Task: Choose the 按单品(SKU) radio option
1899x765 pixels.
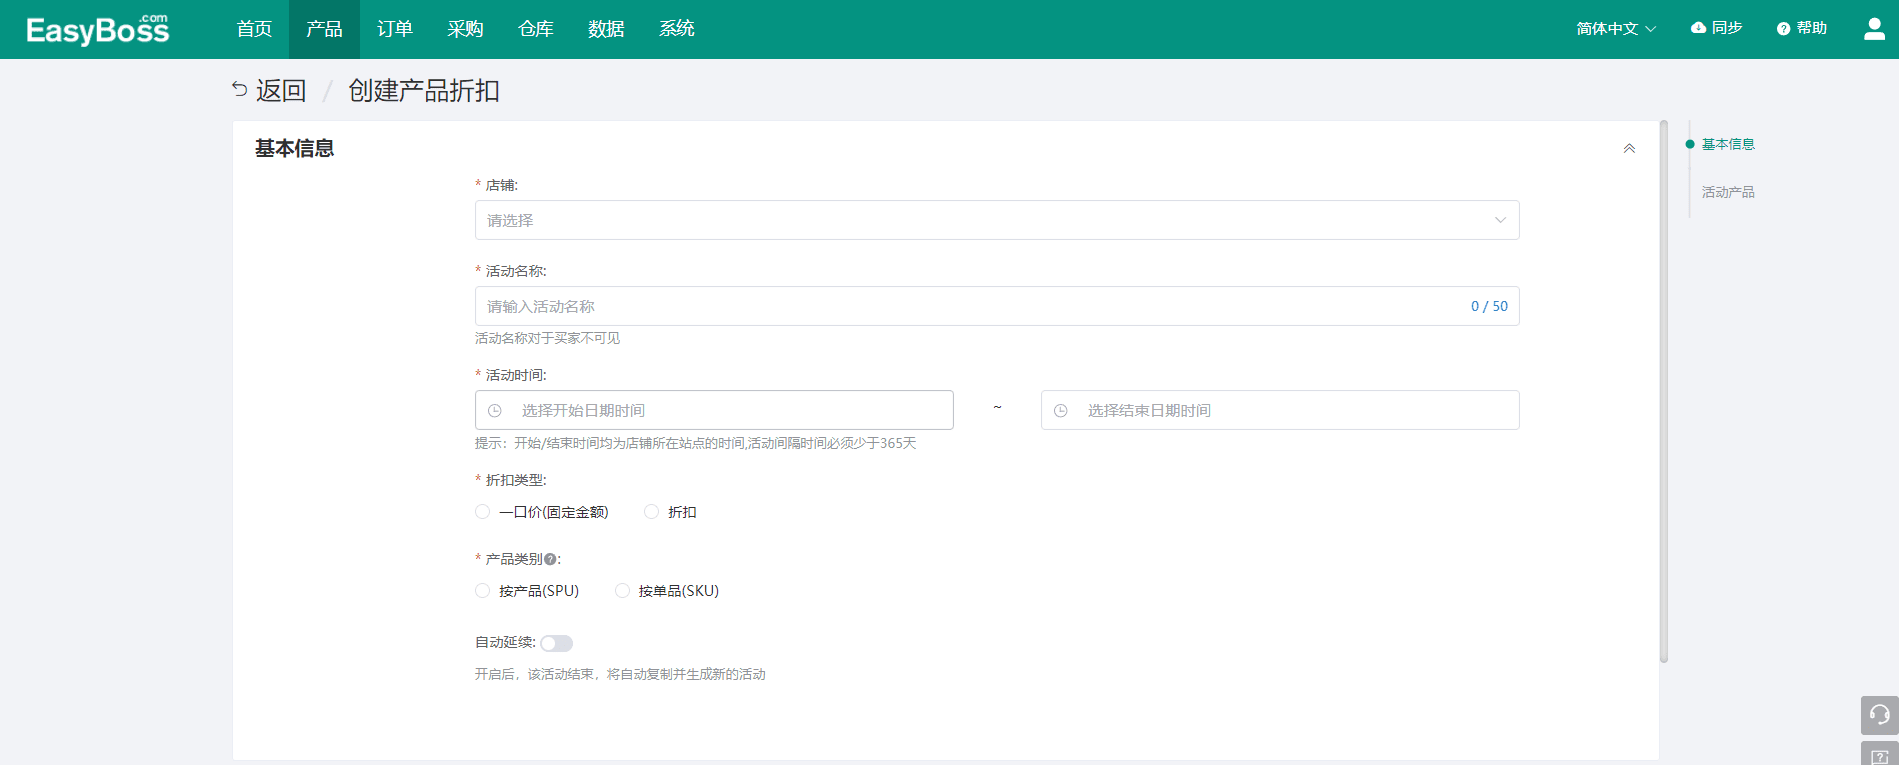Action: [x=622, y=591]
